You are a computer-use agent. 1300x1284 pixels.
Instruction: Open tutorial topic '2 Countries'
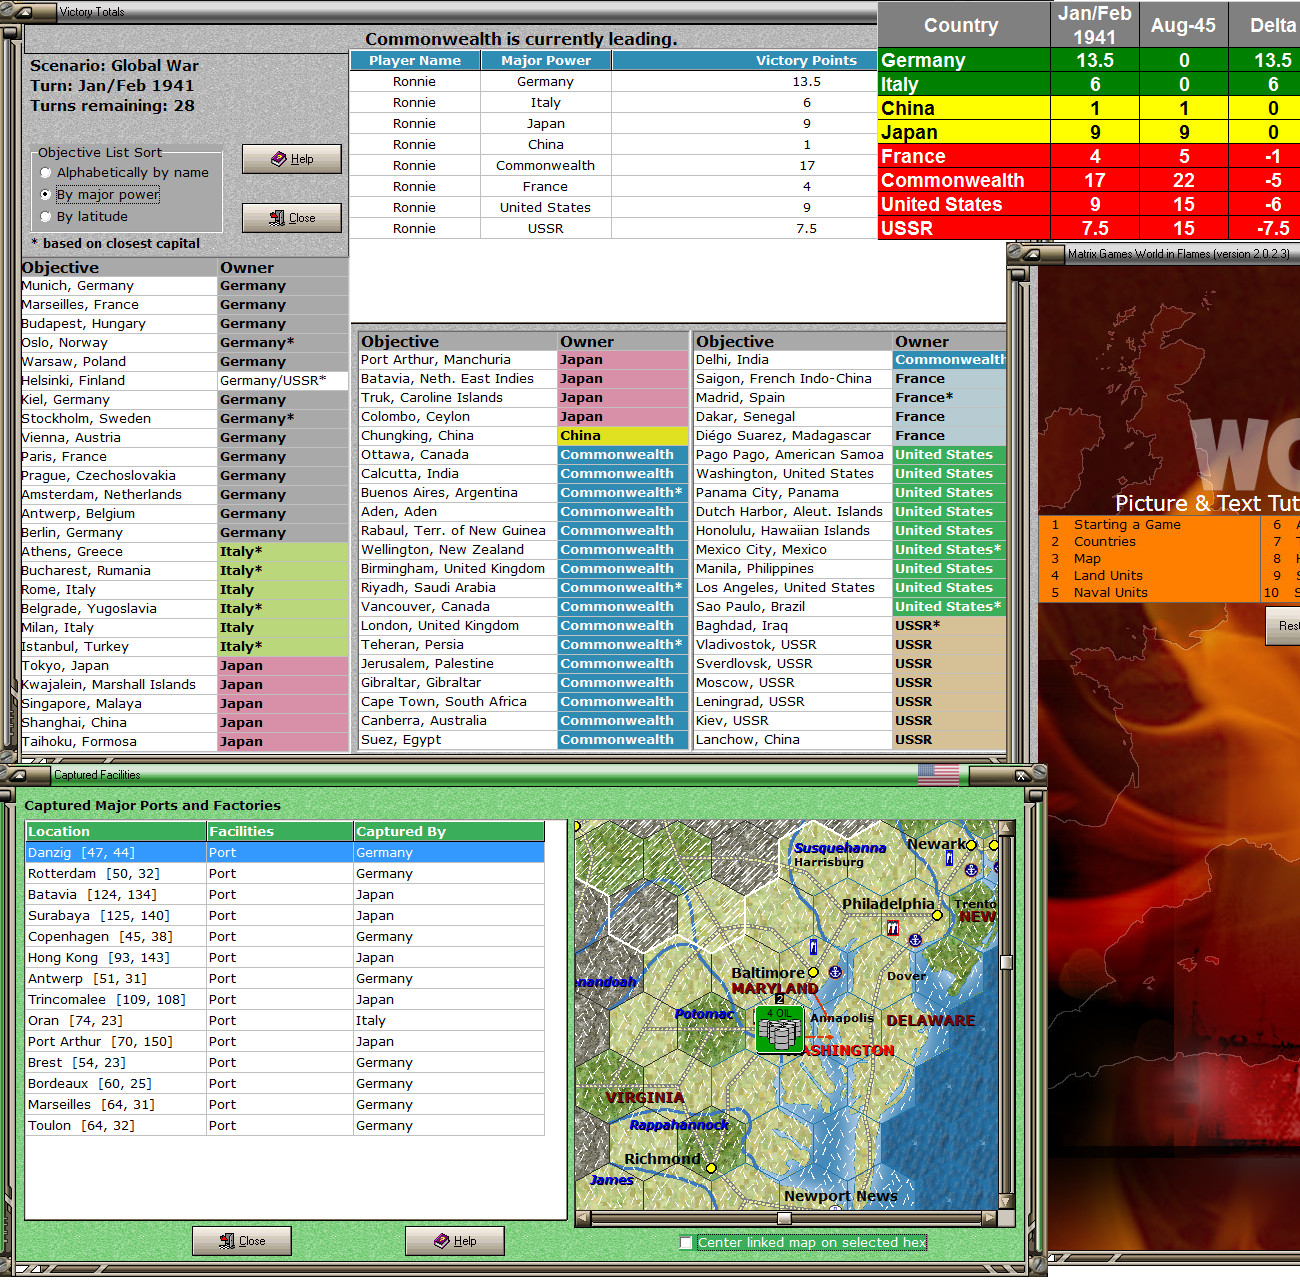[x=1104, y=541]
